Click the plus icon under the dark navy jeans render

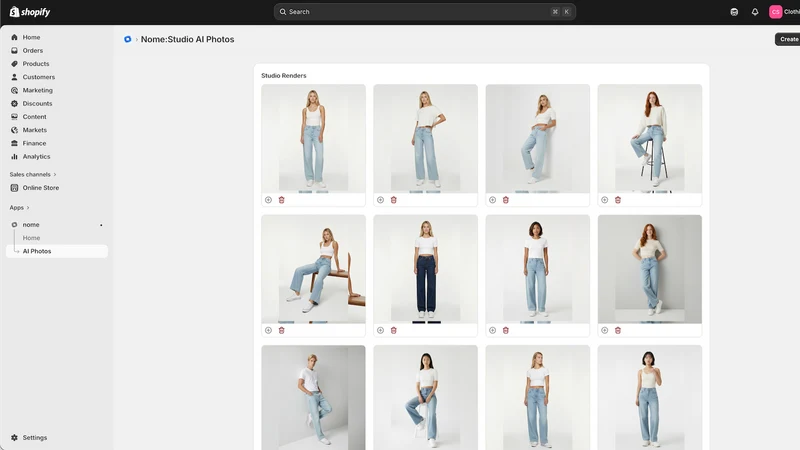pyautogui.click(x=381, y=331)
